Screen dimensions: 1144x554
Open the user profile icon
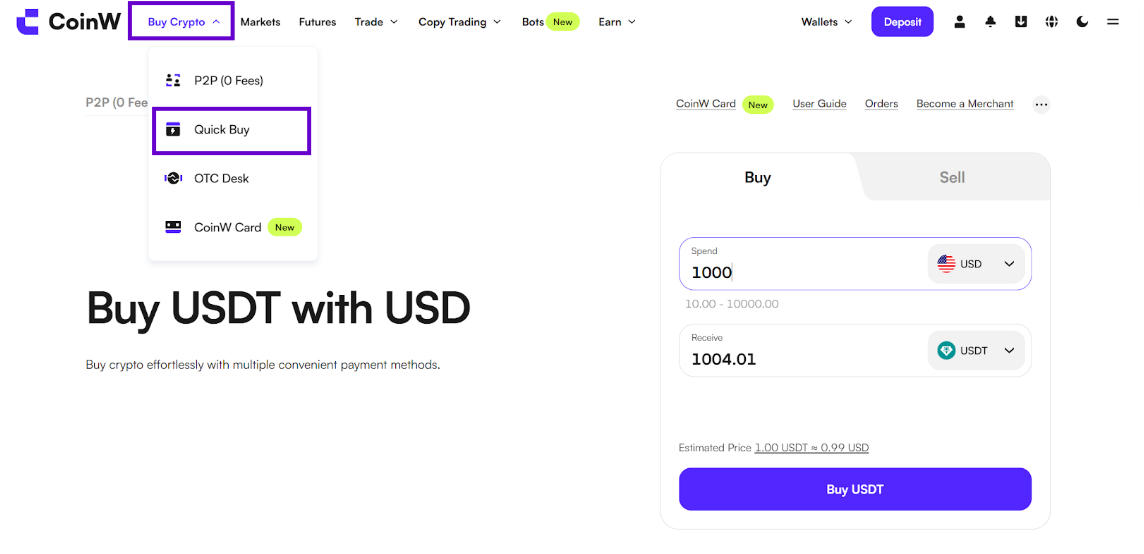pyautogui.click(x=959, y=22)
